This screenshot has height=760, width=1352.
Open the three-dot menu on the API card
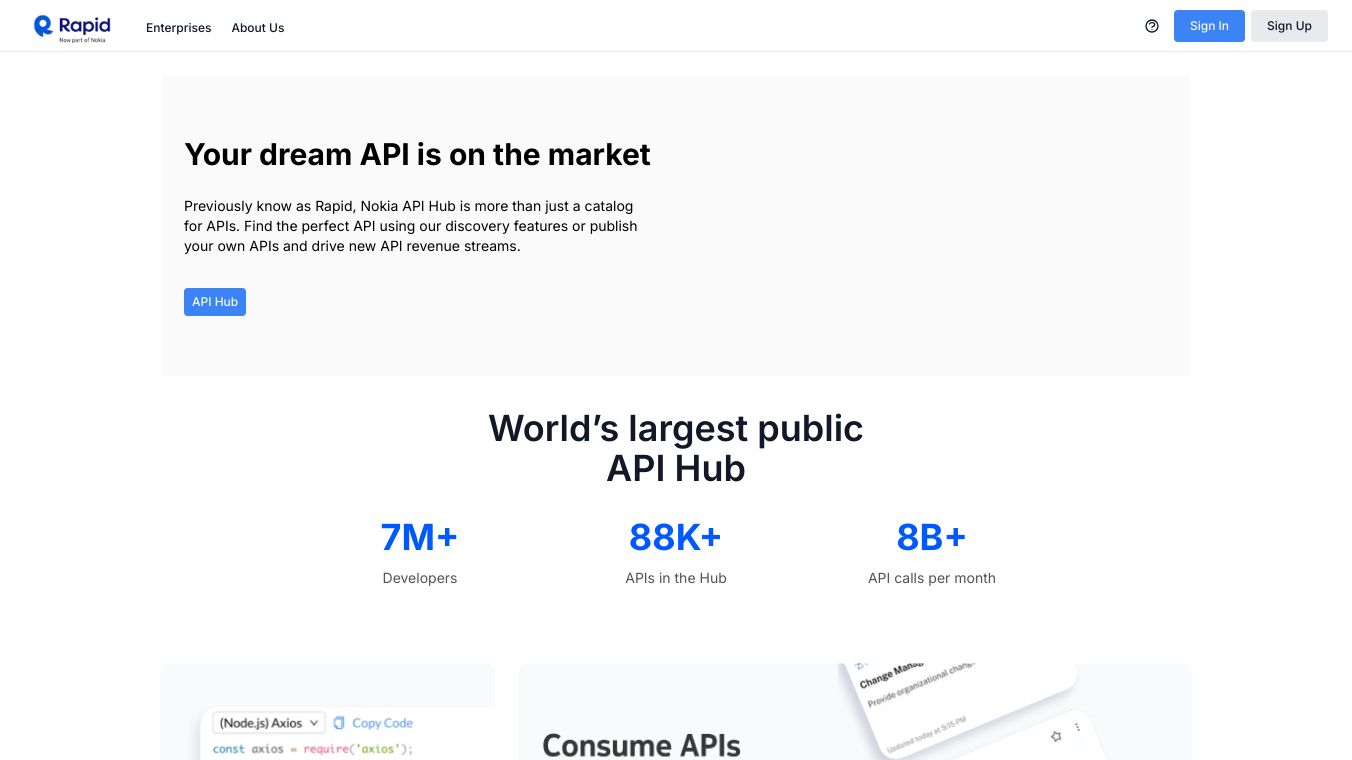(1078, 727)
